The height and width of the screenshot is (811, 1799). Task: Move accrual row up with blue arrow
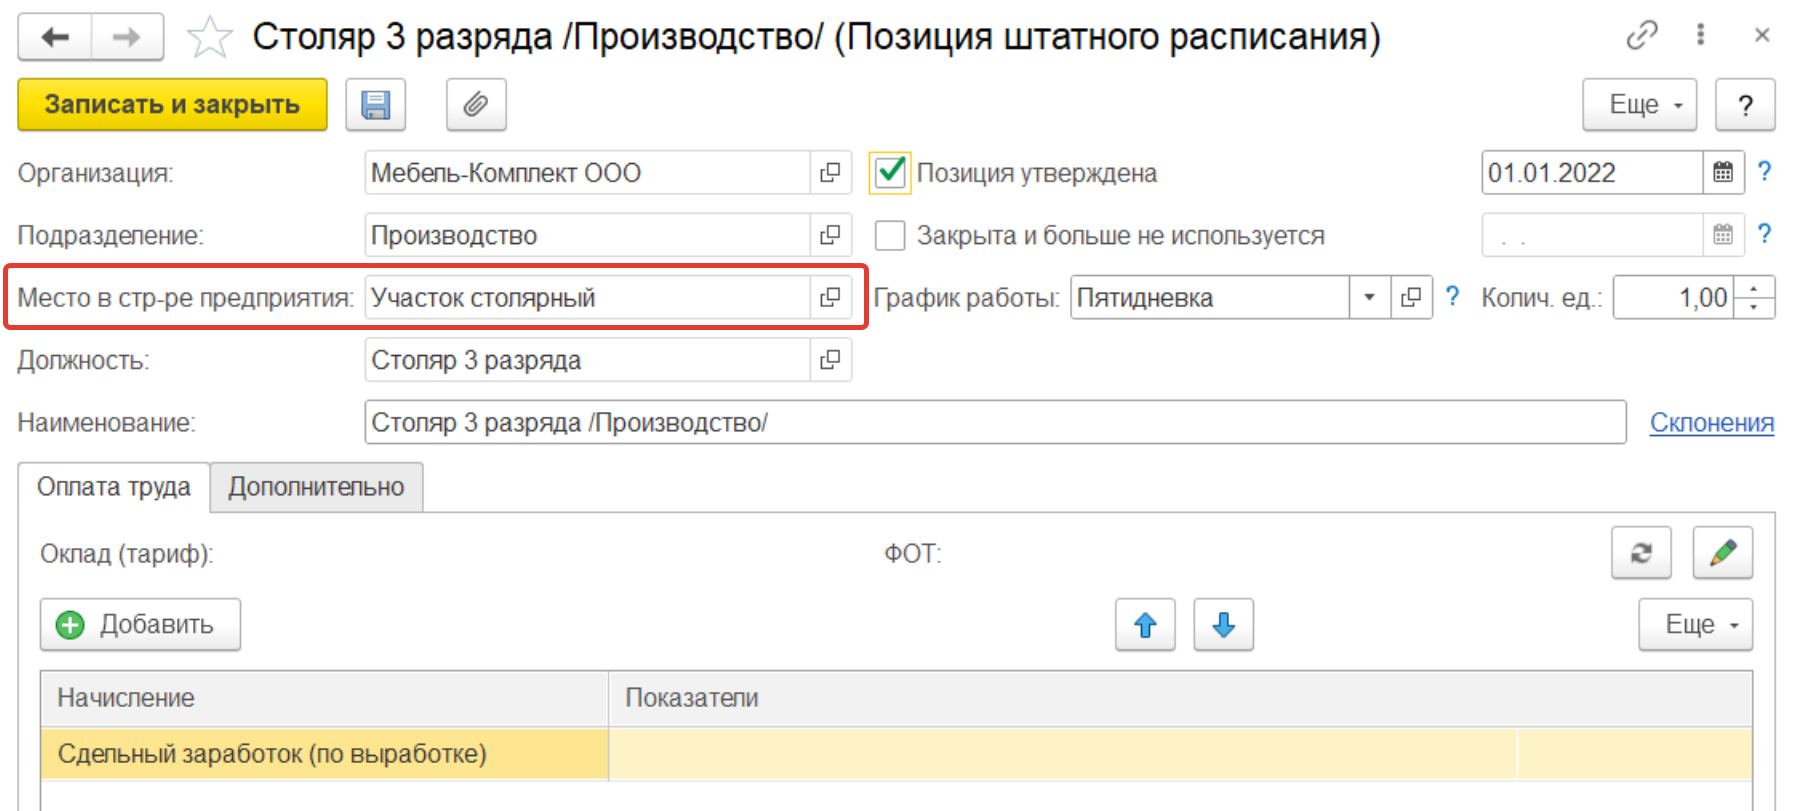(x=1145, y=625)
